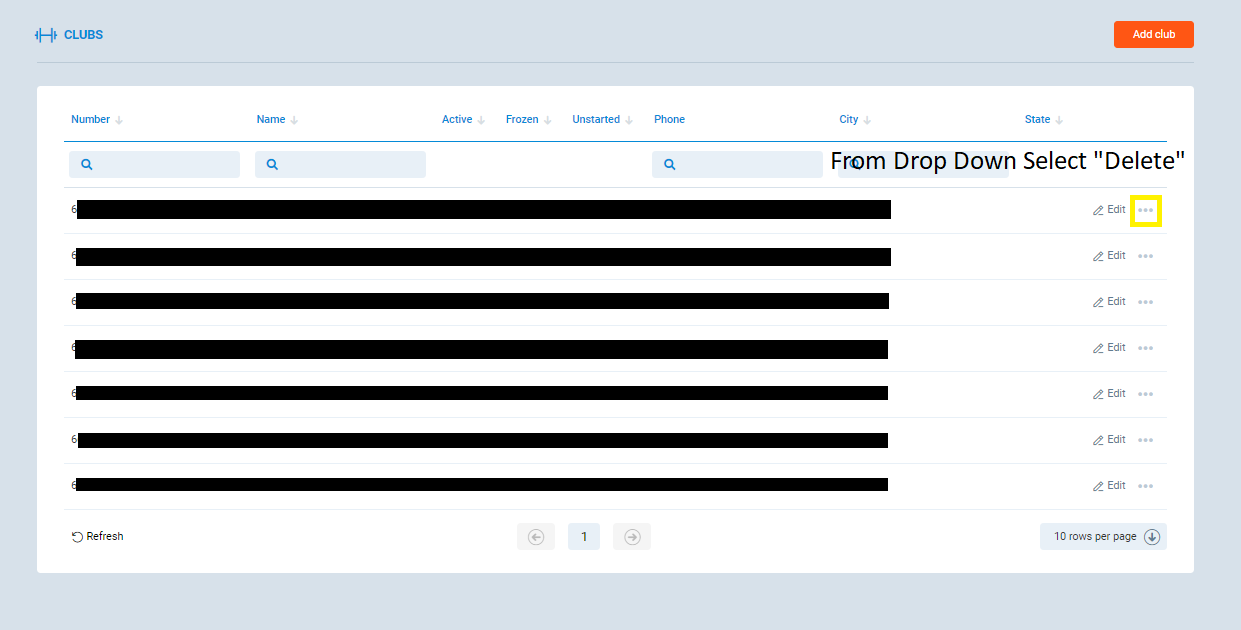Sort table by State column
Viewport: 1241px width, 630px height.
(1038, 119)
